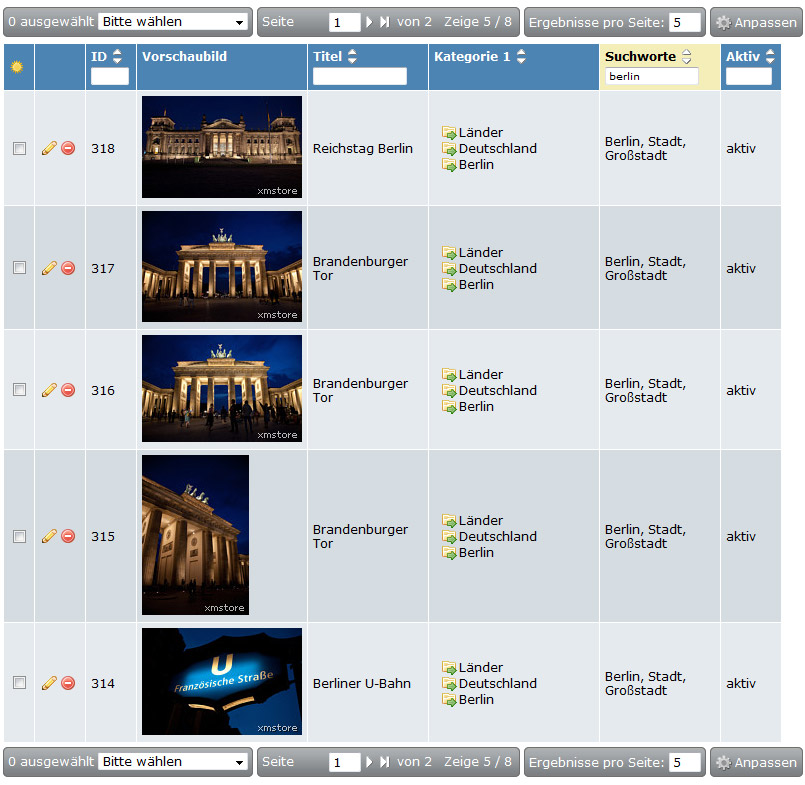
Task: Click the yellow sun icon in table header
Action: (x=17, y=67)
